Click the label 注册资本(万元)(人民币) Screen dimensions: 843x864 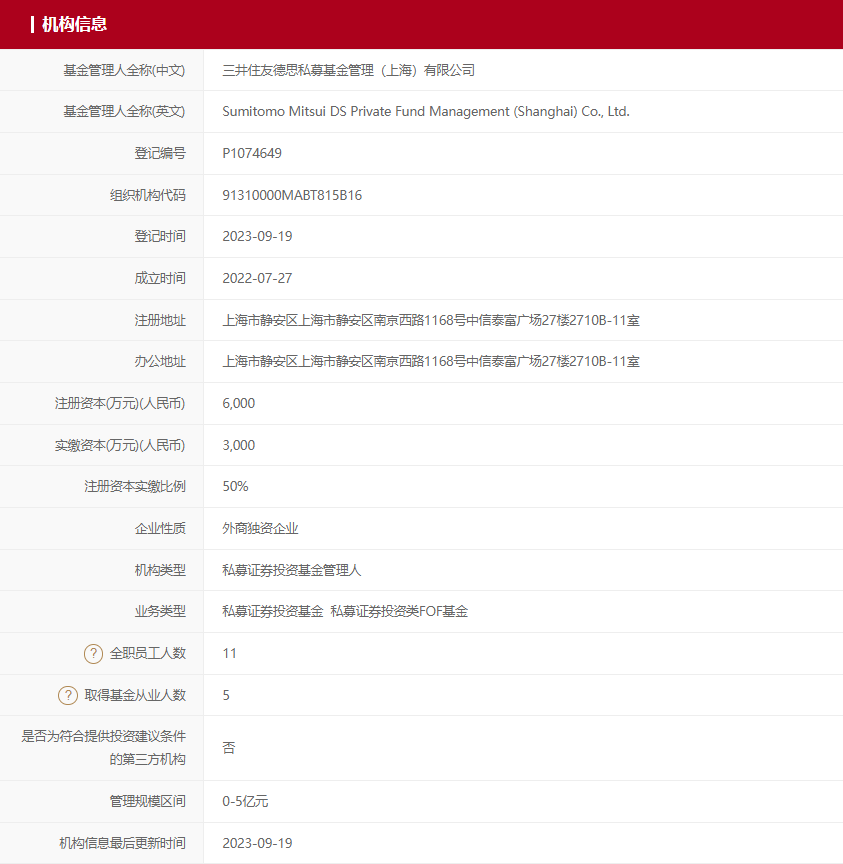120,403
